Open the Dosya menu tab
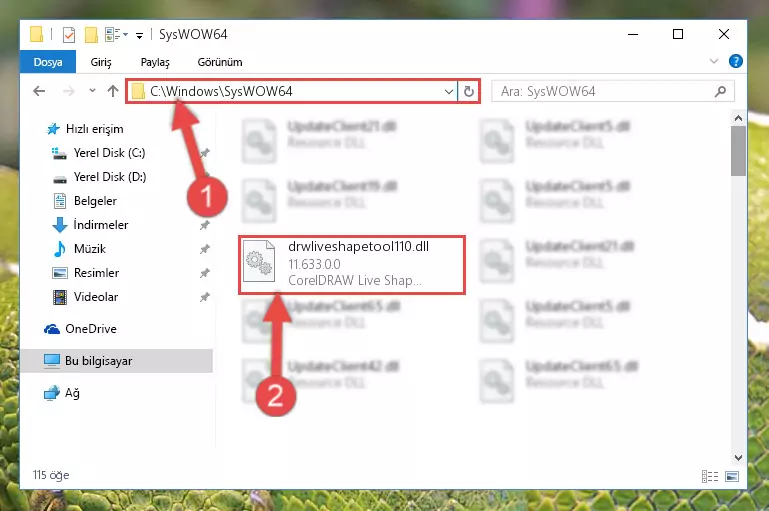769x511 pixels. (48, 62)
